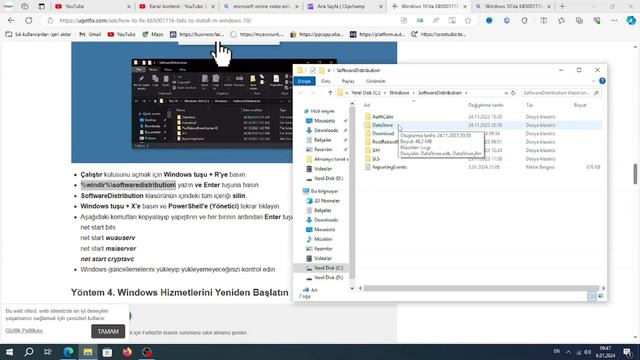Viewport: 640px width, 360px height.
Task: Click the browser refresh icon
Action: (x=29, y=20)
